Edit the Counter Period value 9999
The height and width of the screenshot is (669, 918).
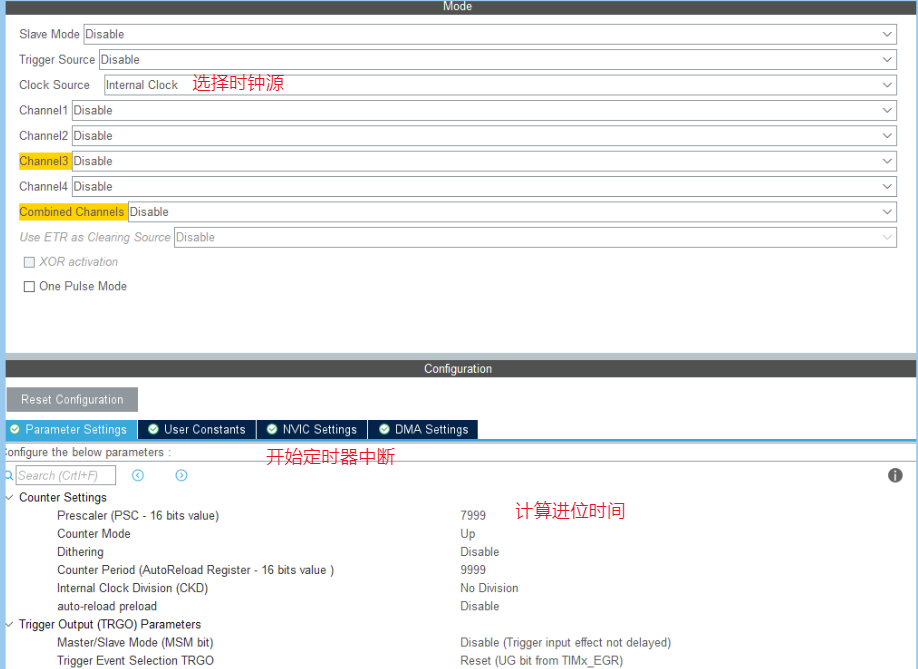pyautogui.click(x=473, y=570)
